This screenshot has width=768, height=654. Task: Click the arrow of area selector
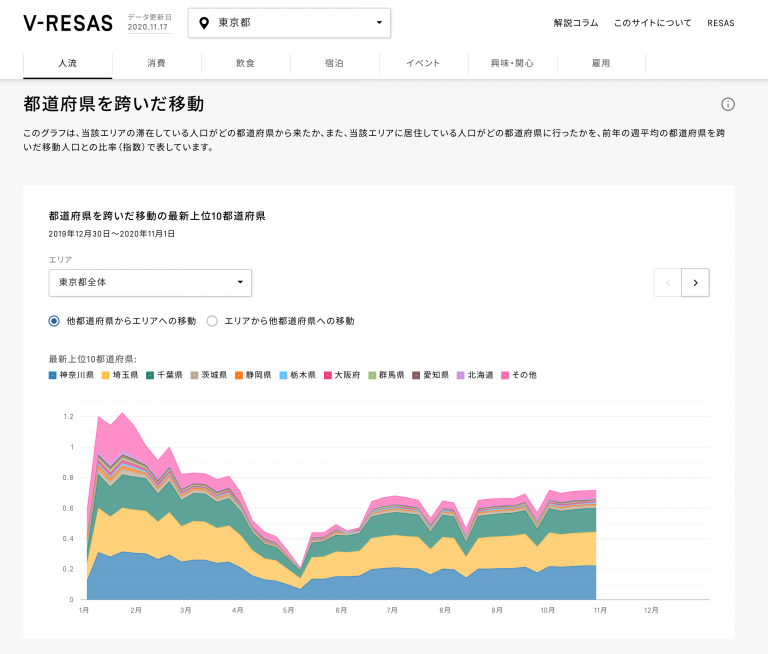[240, 283]
